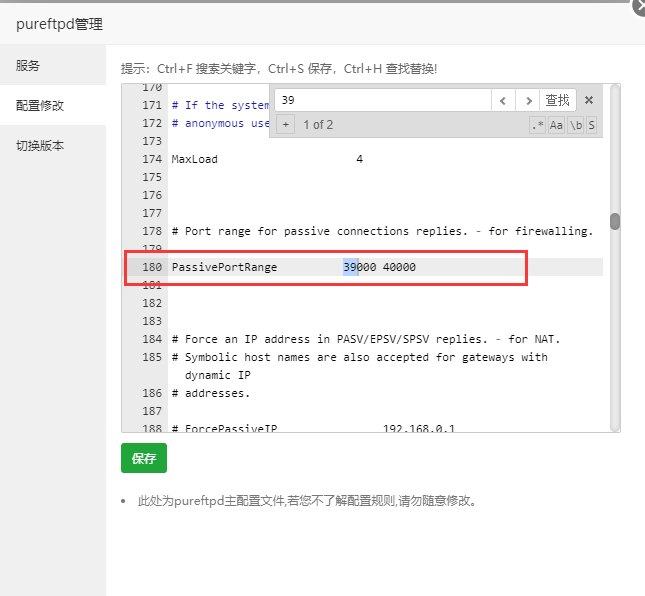Click the green 保存 button
This screenshot has width=645, height=596.
point(144,458)
